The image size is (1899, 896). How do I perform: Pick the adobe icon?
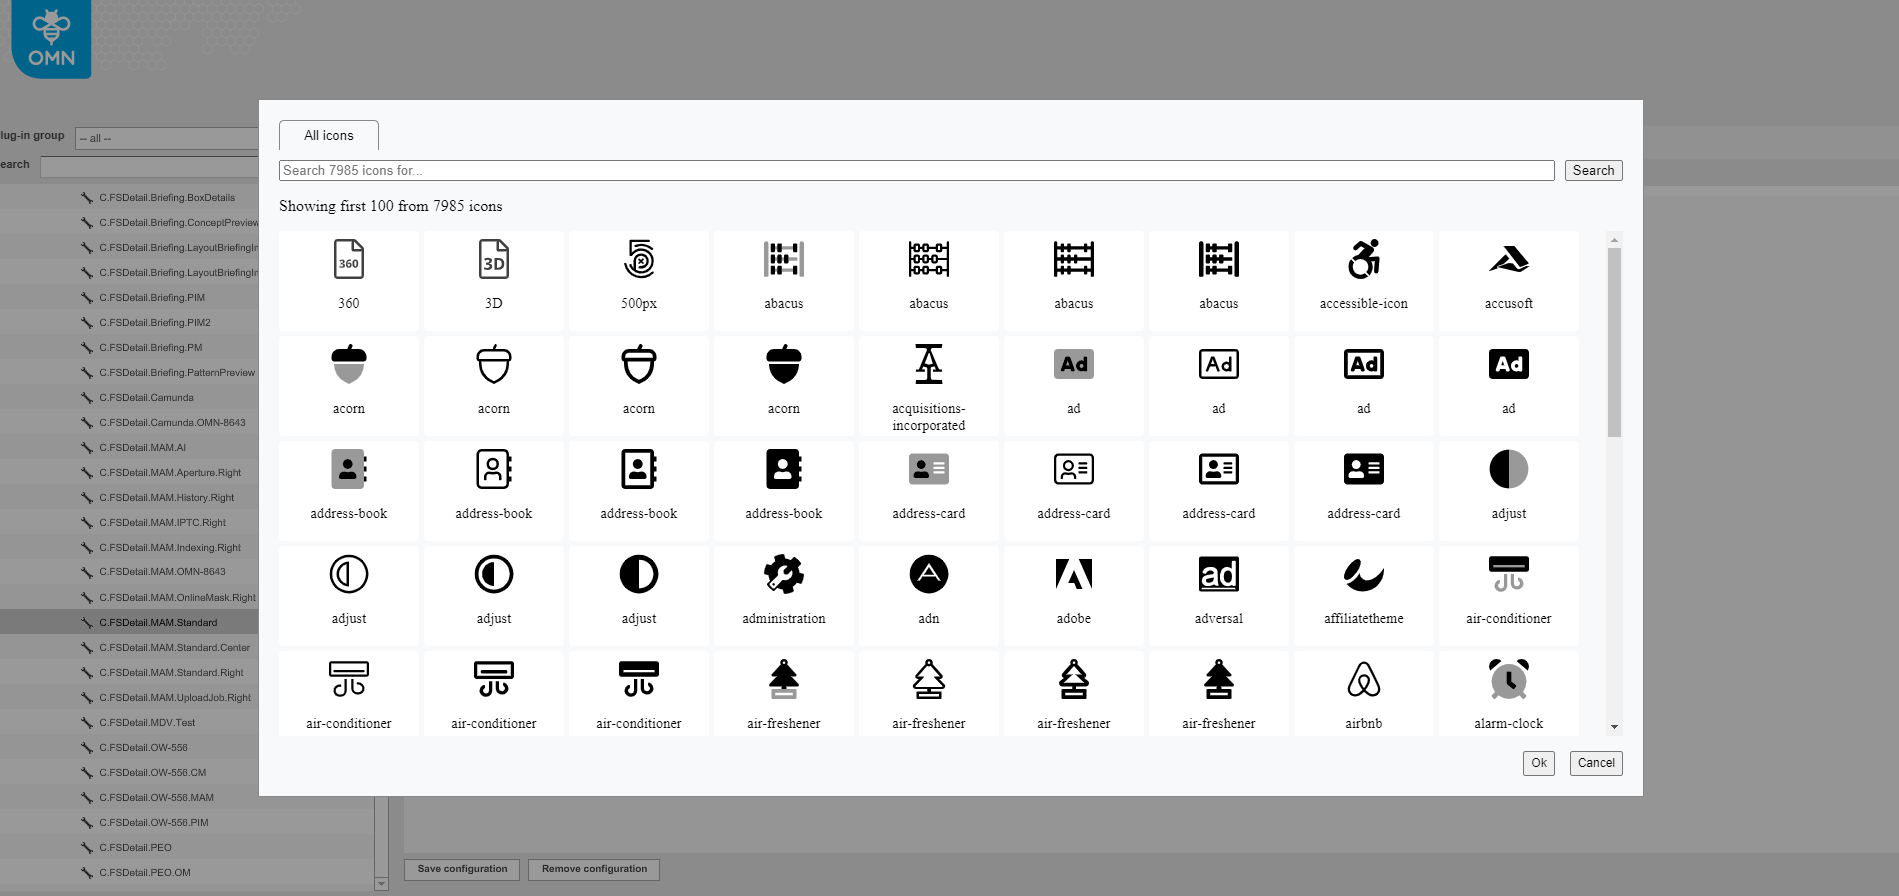click(x=1074, y=595)
